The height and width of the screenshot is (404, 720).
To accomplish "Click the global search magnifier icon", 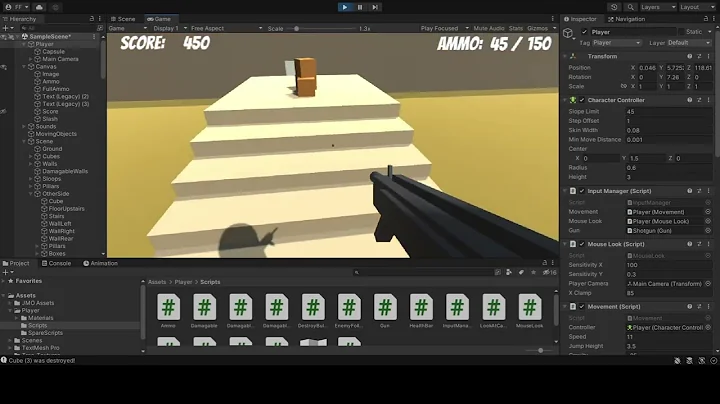I will tap(630, 7).
